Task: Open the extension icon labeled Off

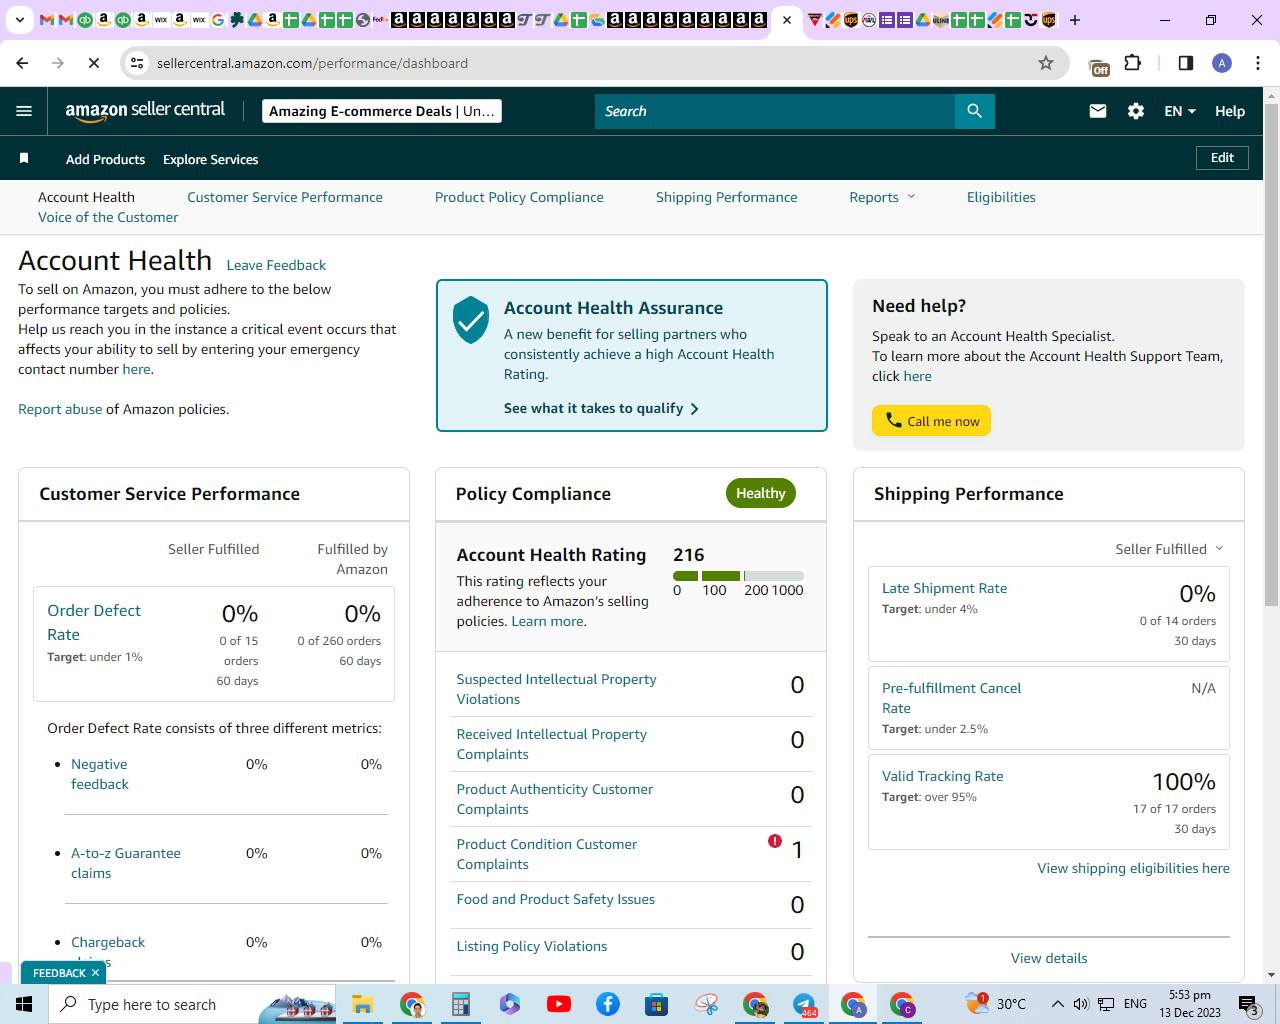Action: [x=1099, y=66]
